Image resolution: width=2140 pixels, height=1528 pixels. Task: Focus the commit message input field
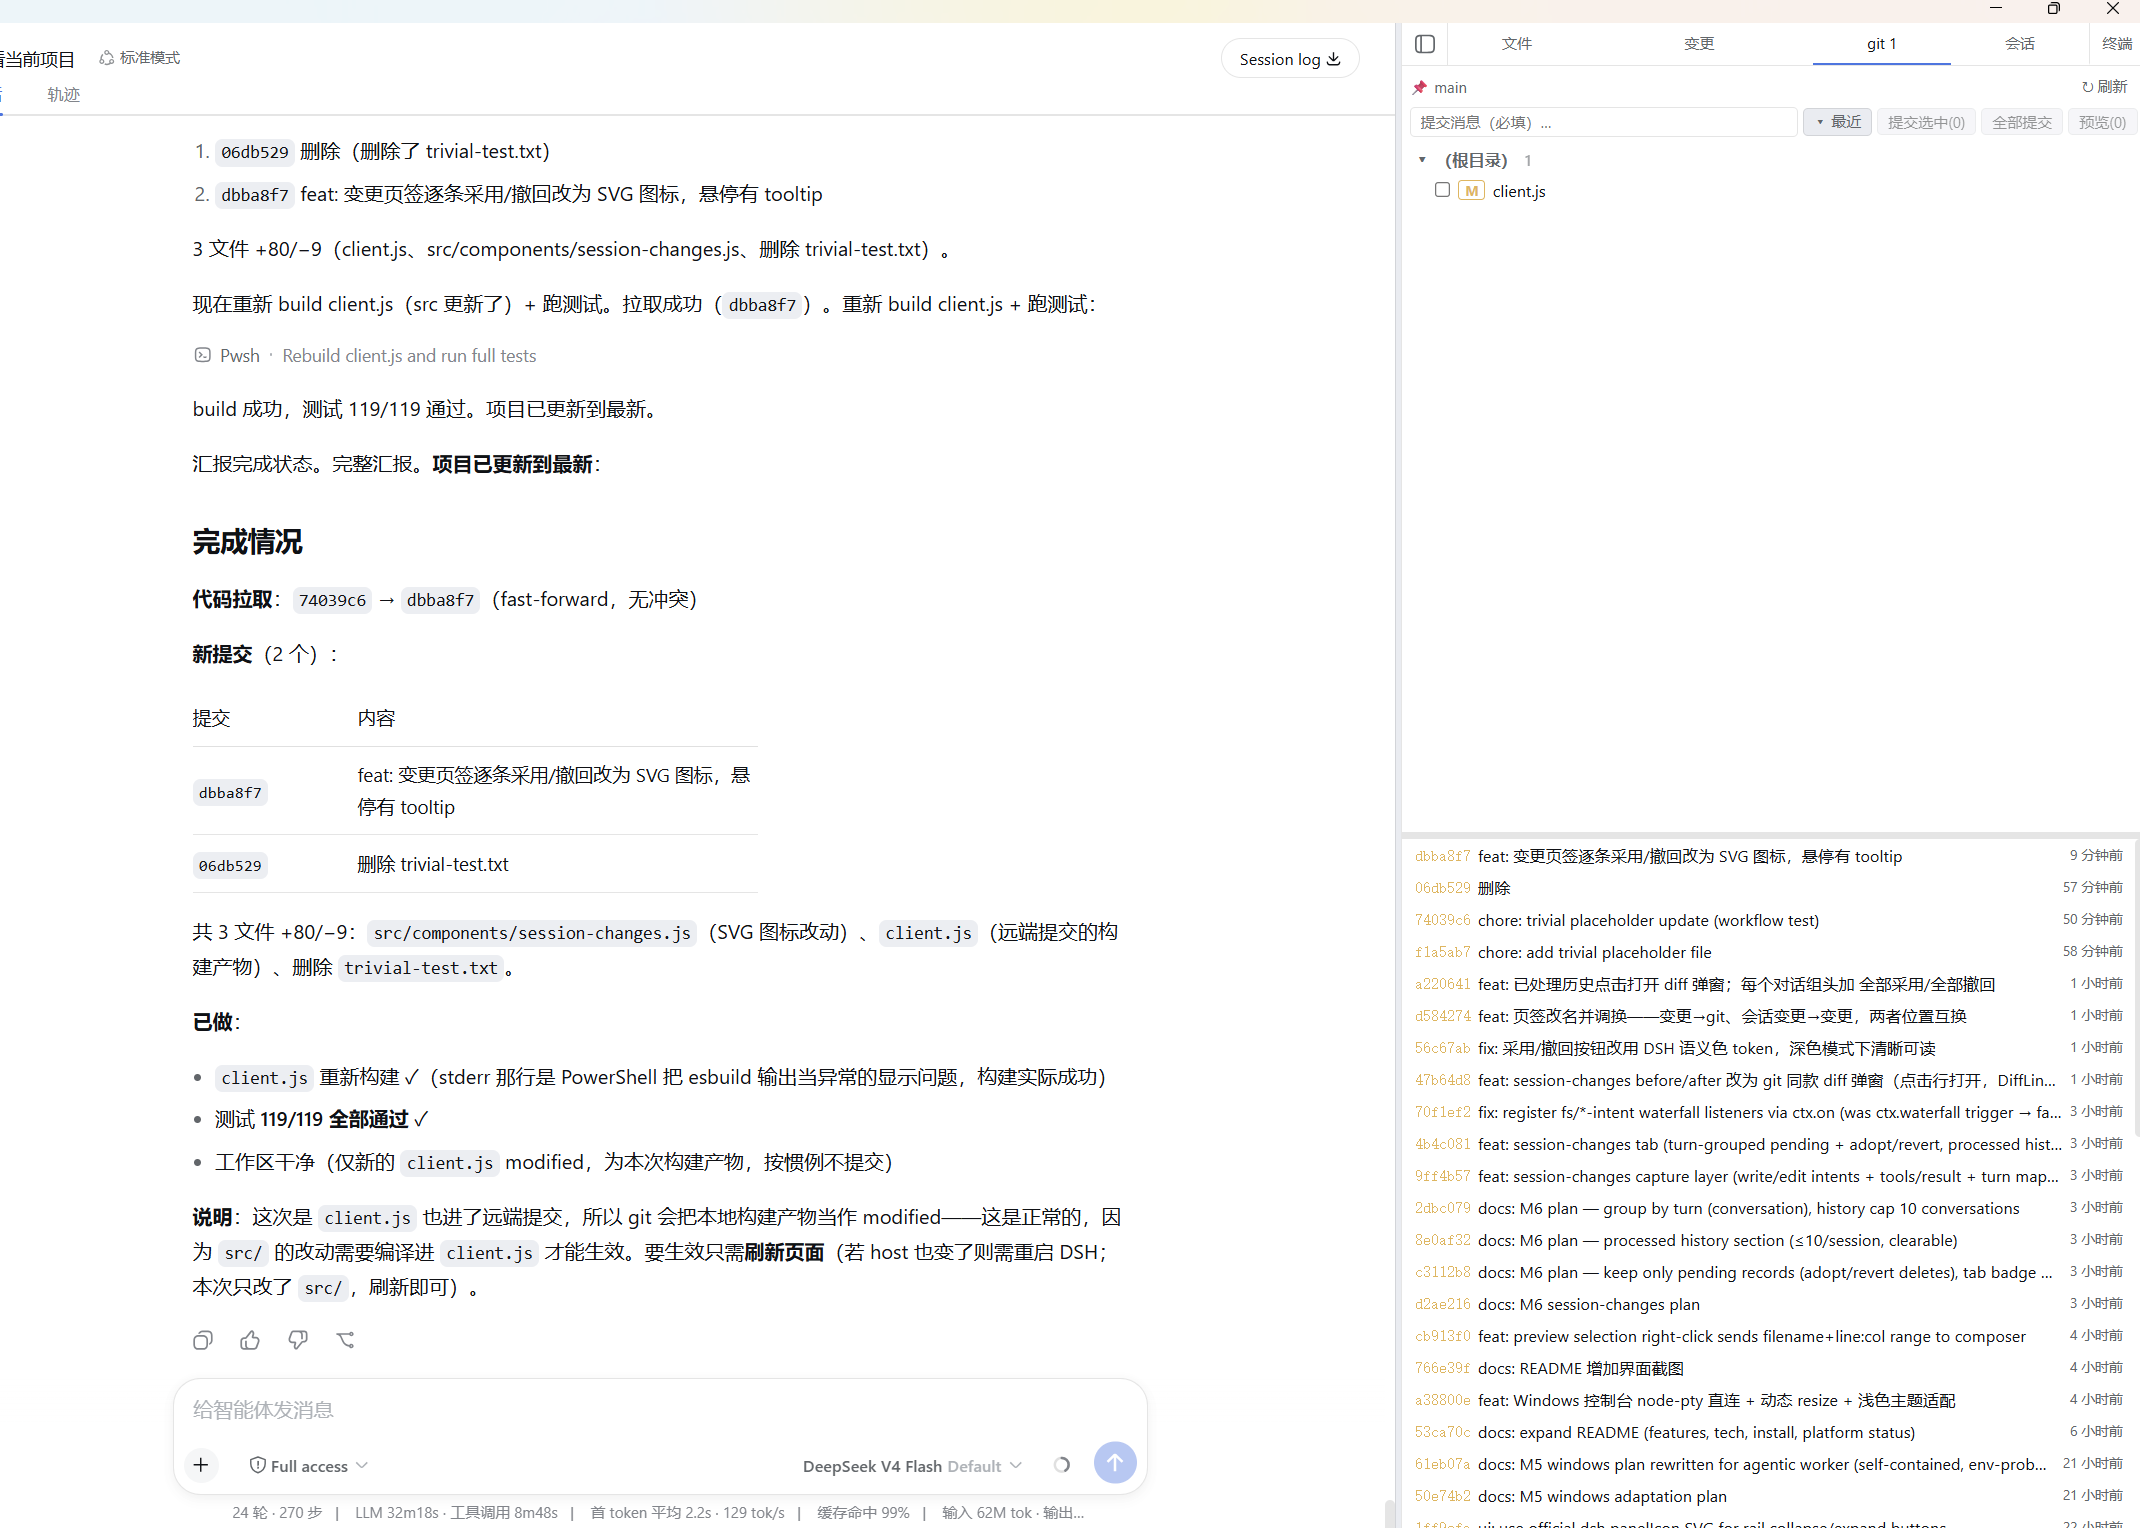(1603, 122)
